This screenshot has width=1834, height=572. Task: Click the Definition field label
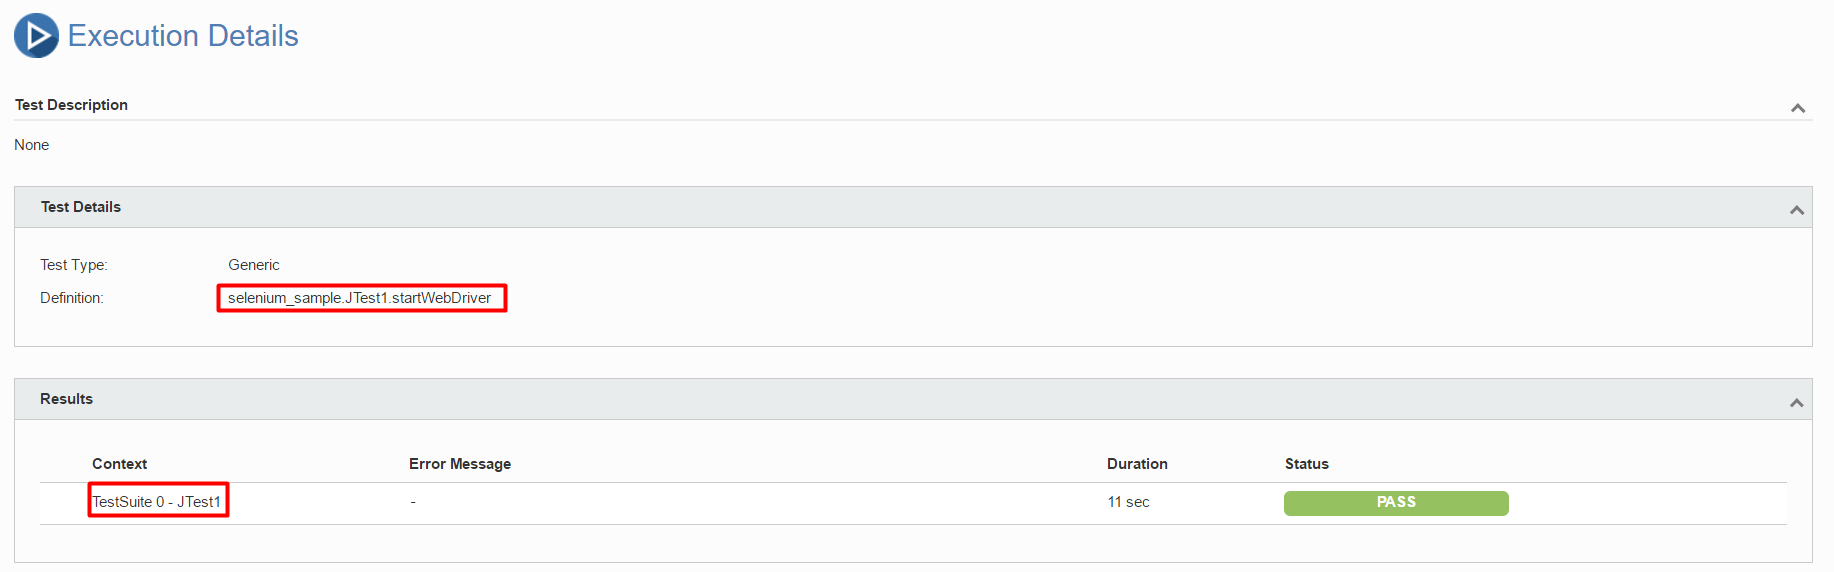(x=72, y=298)
